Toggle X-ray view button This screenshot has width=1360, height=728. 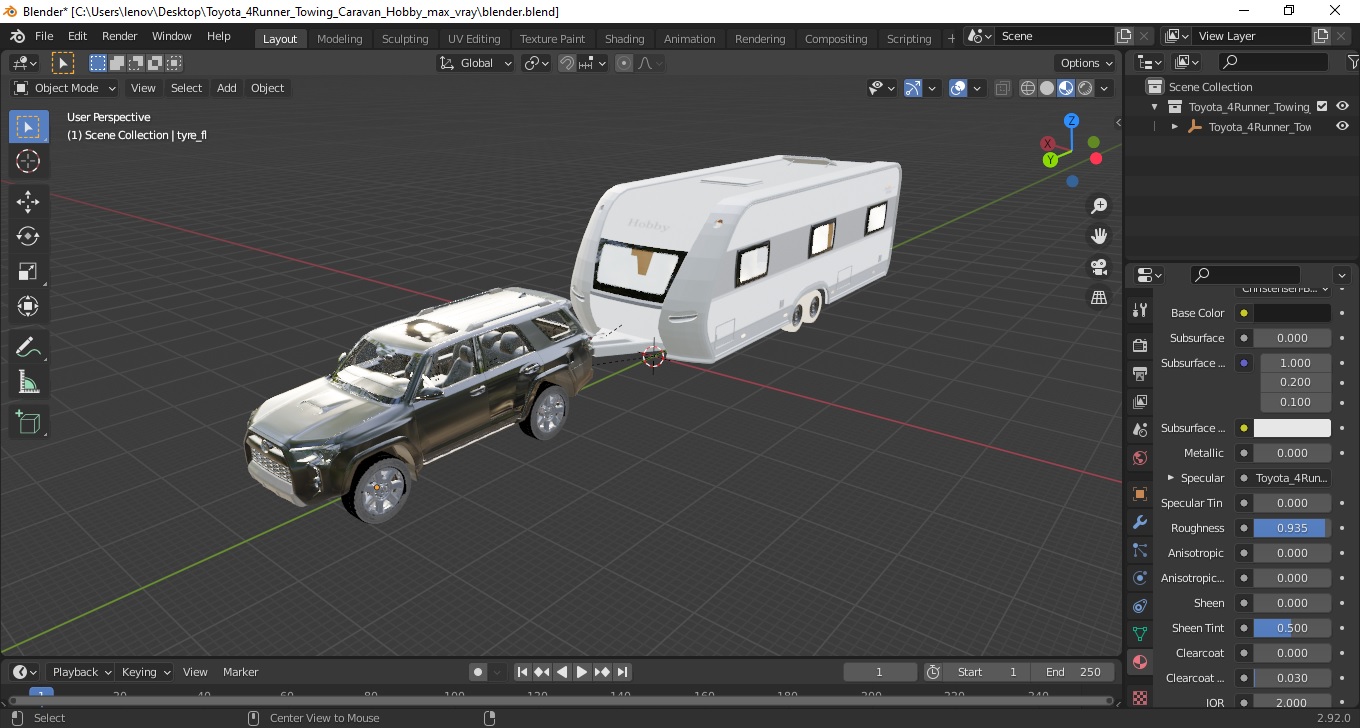pos(1002,88)
